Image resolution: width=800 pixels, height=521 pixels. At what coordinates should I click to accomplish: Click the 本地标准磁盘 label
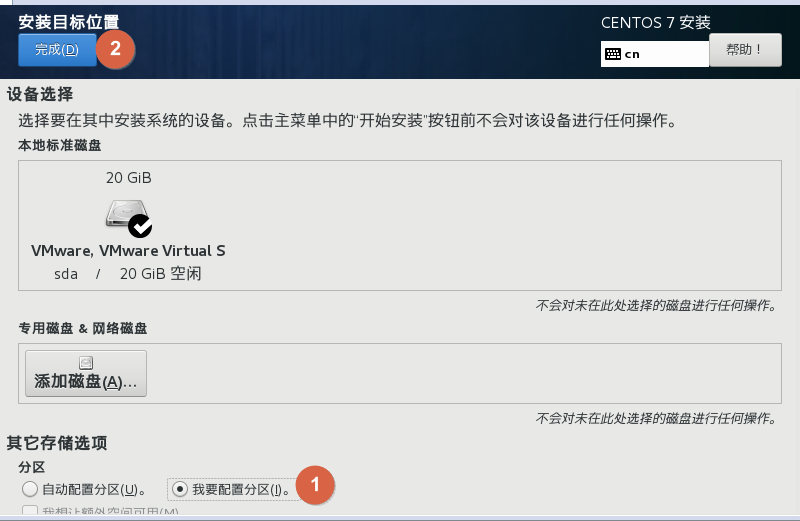click(60, 145)
